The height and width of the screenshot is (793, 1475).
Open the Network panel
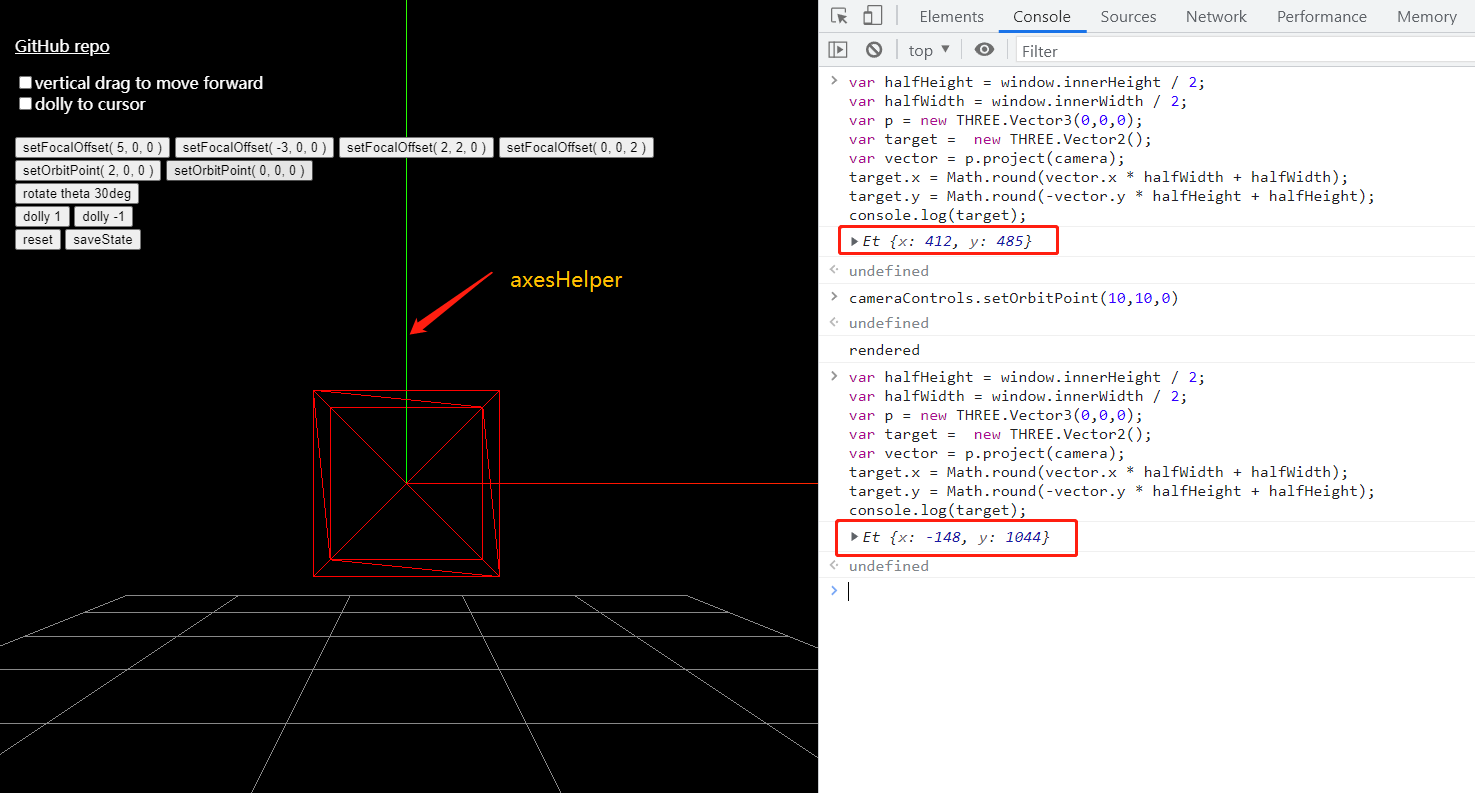[x=1215, y=17]
